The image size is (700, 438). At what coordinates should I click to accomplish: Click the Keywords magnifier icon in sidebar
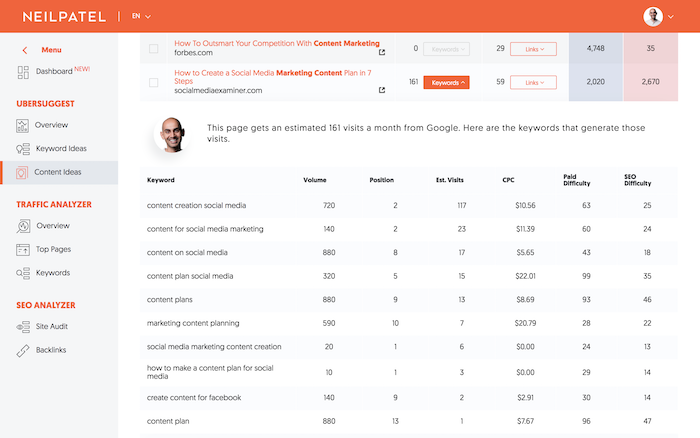[23, 273]
